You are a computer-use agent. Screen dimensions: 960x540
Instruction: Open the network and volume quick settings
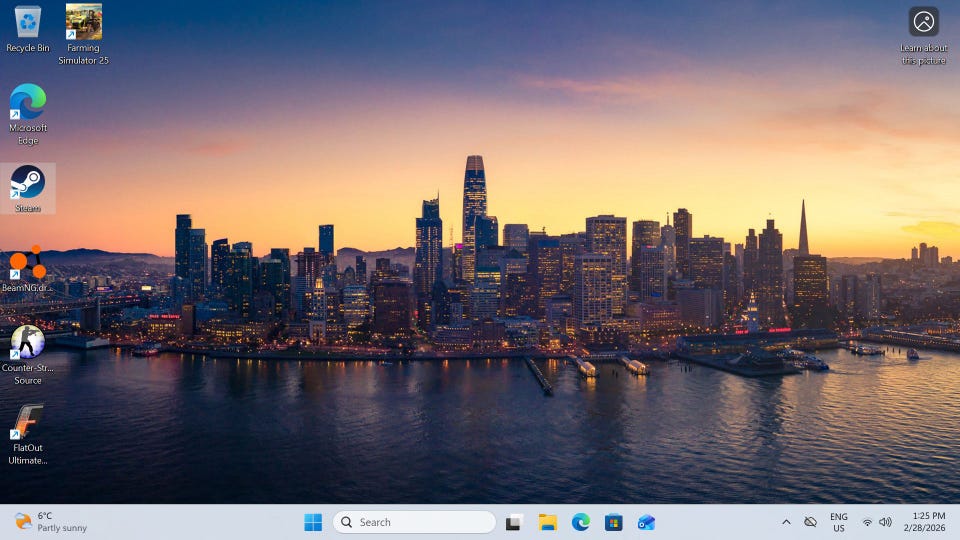click(876, 522)
